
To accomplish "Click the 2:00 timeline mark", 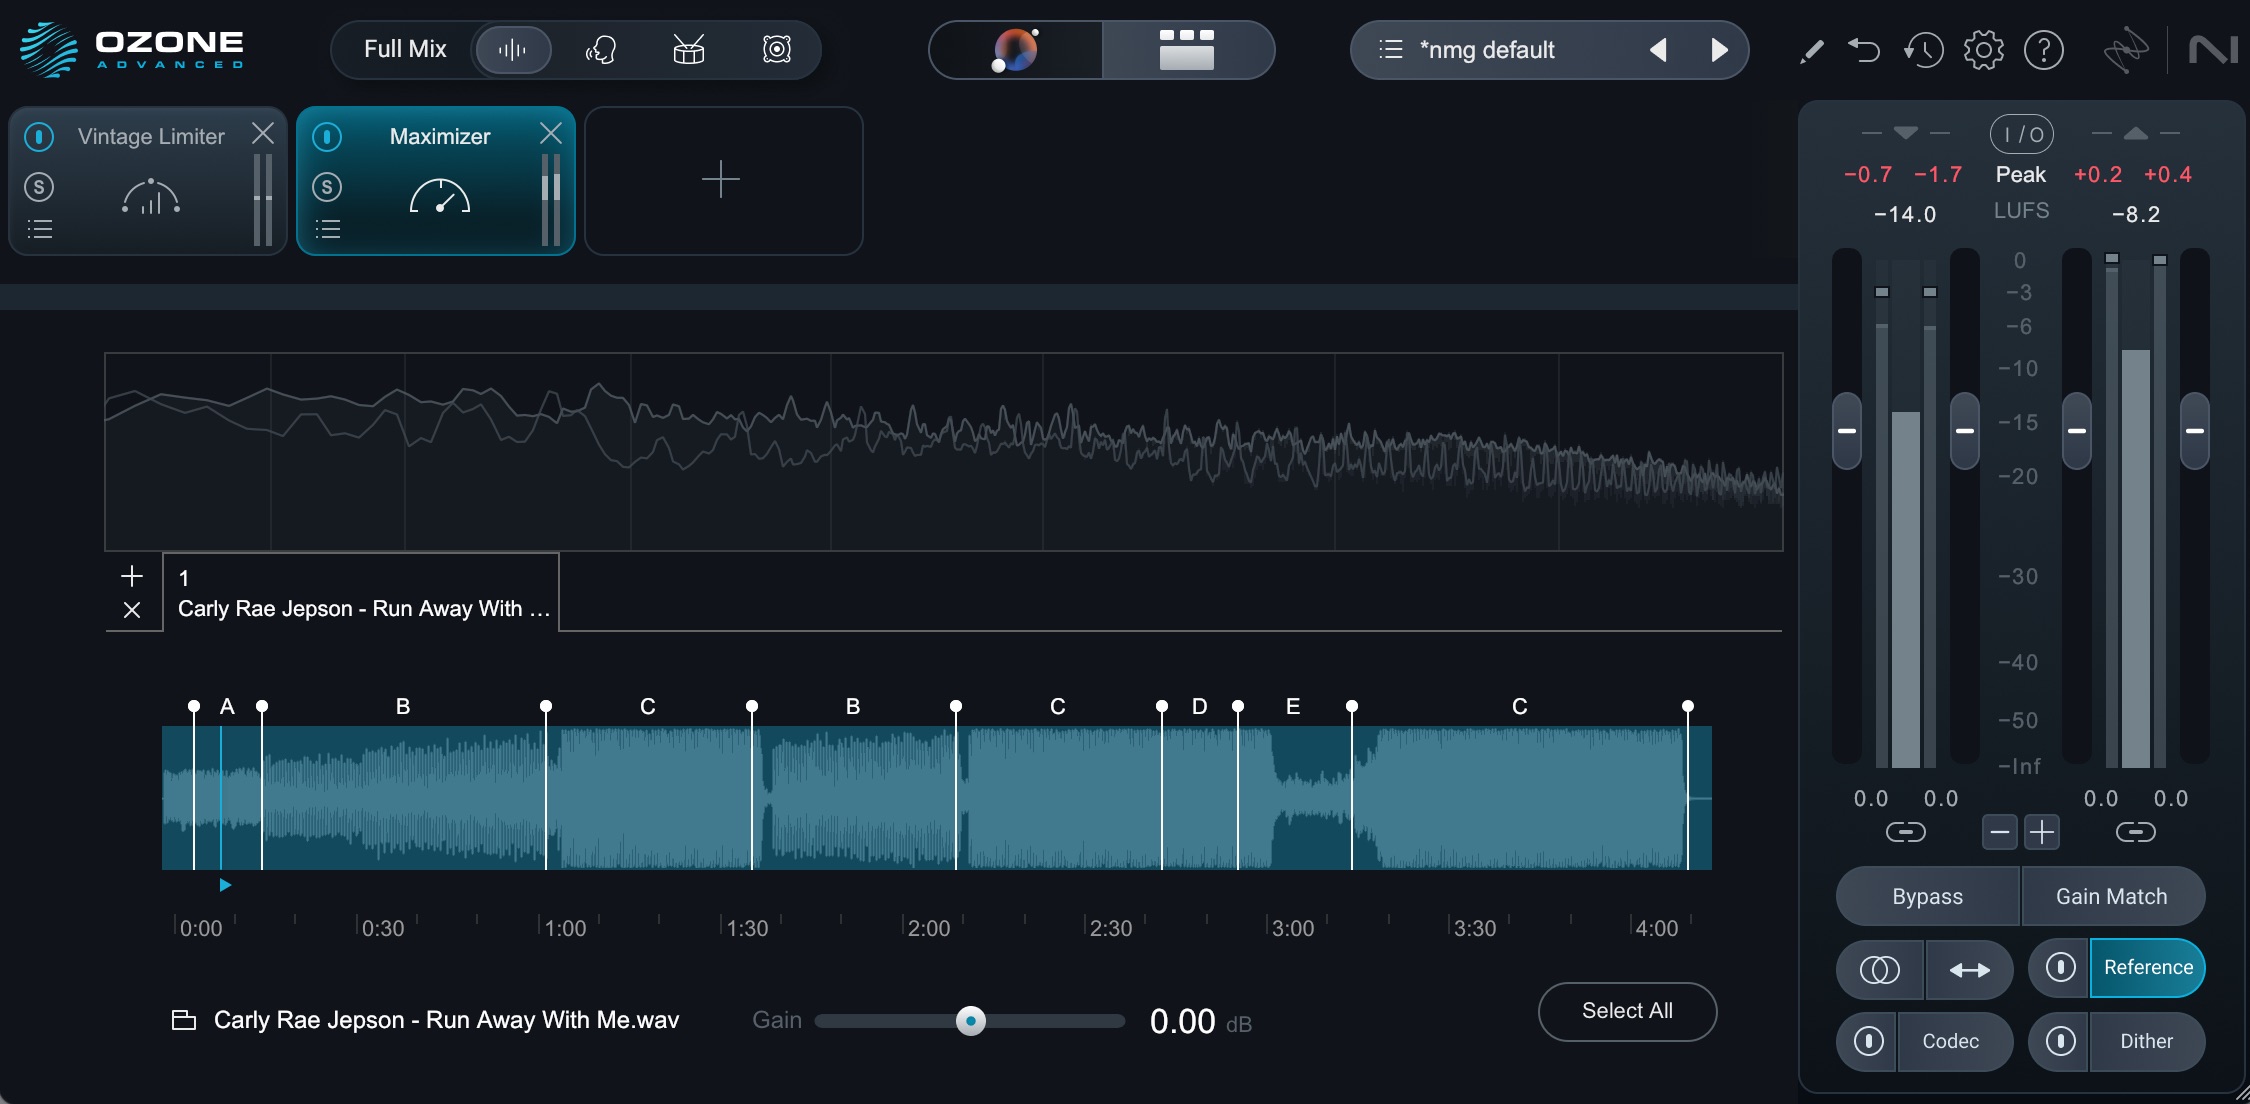I will [928, 928].
